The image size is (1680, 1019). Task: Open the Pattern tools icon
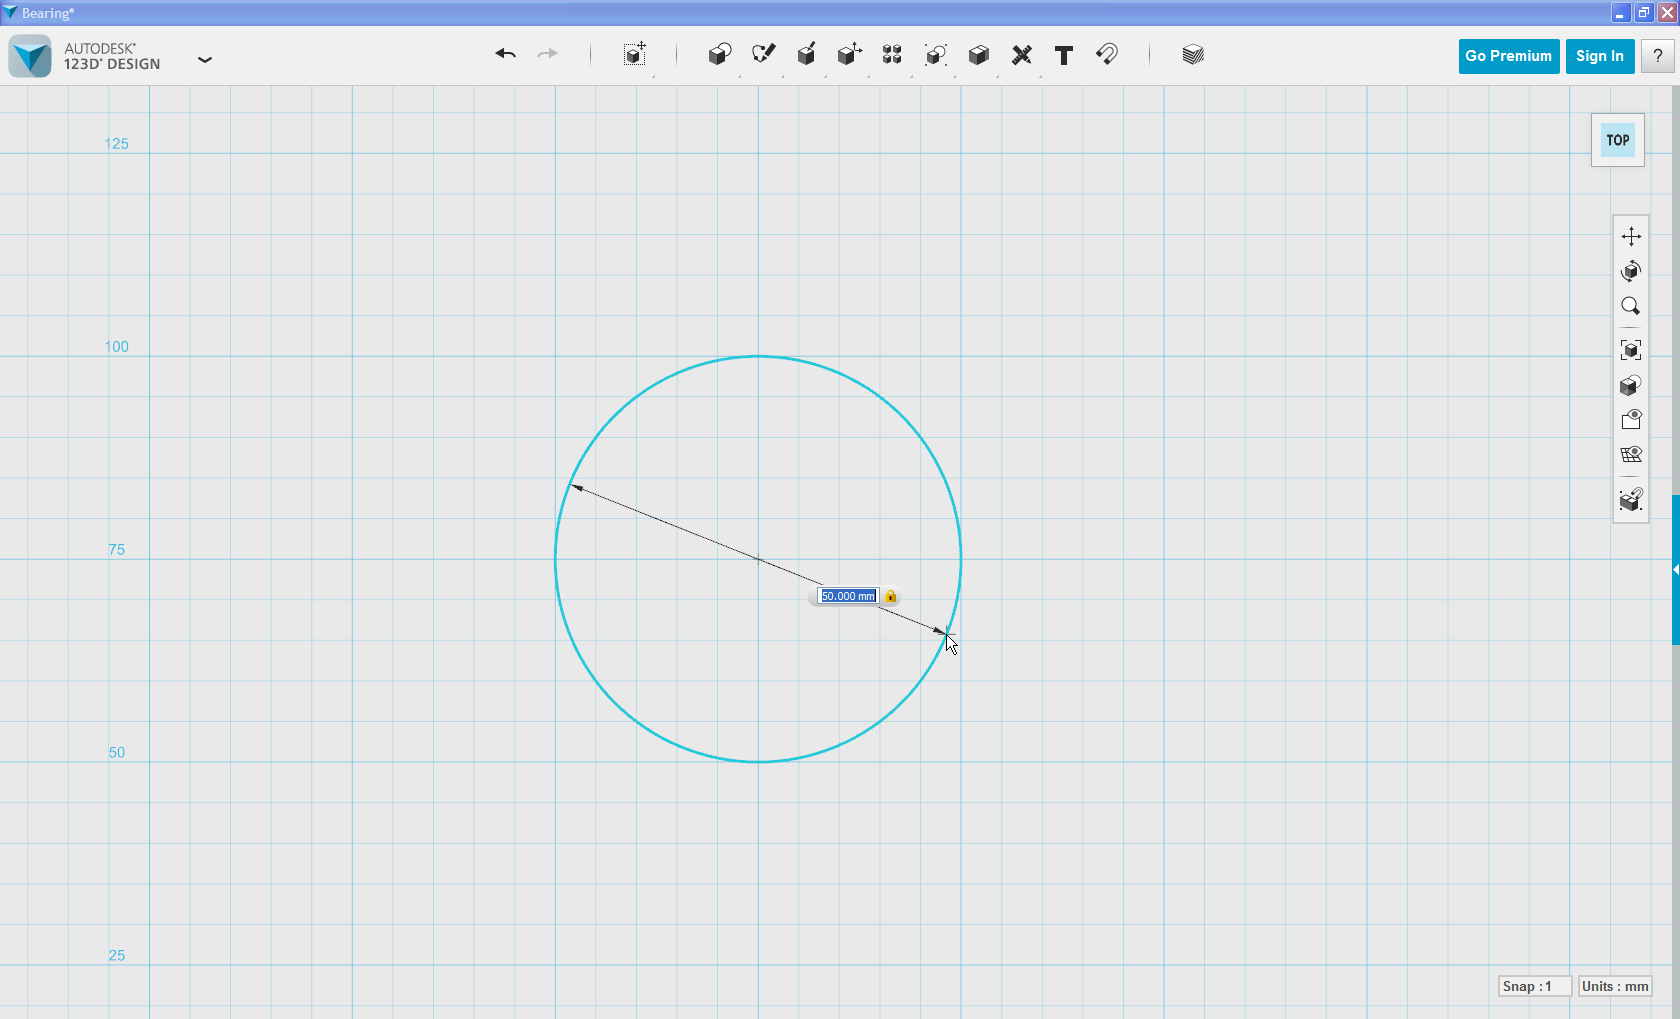tap(892, 55)
